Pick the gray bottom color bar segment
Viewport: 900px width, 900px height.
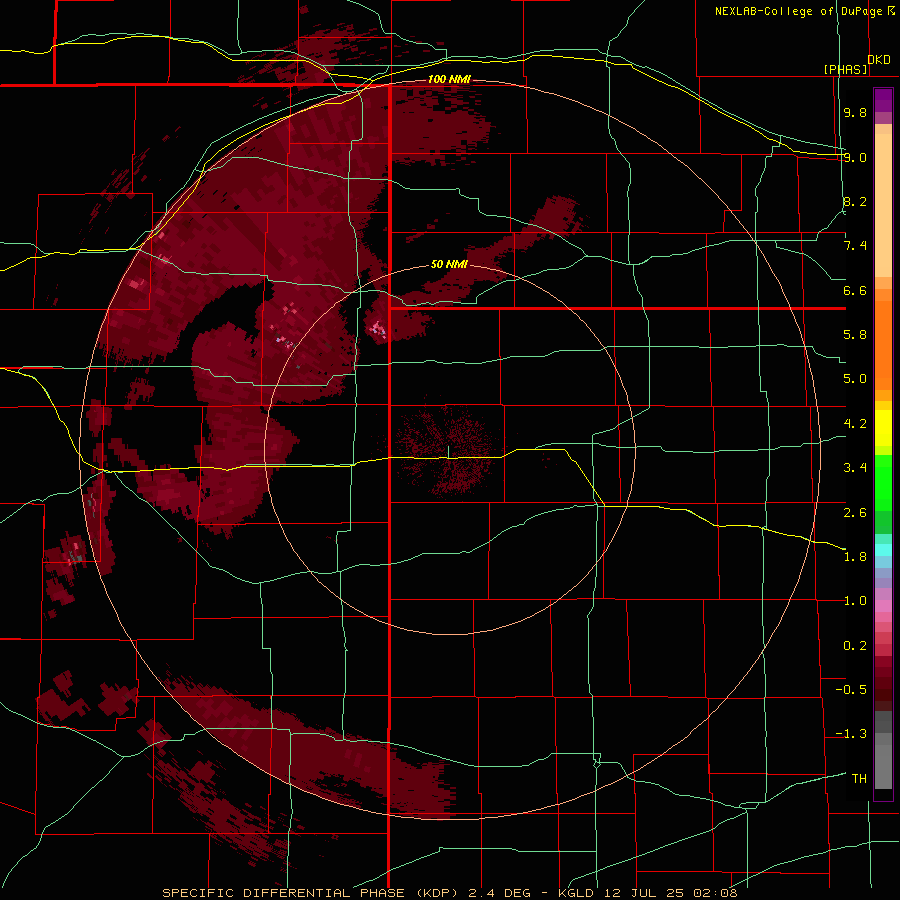pos(883,766)
